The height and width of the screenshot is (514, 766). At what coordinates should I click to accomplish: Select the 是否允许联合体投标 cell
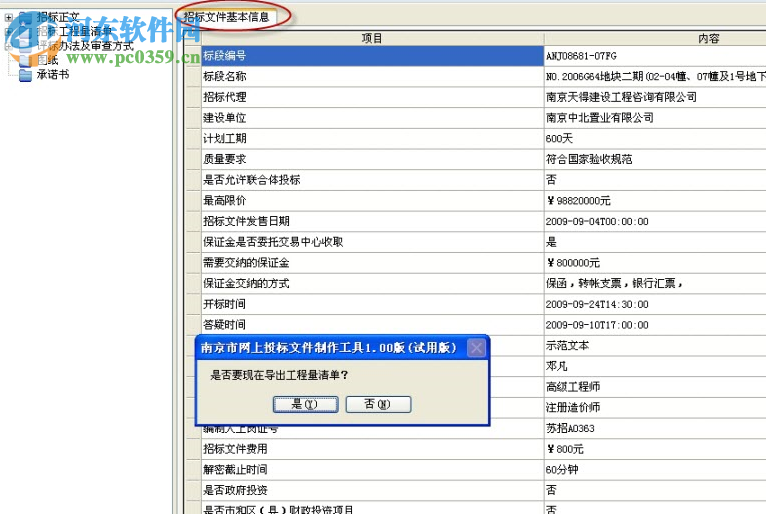coord(372,180)
